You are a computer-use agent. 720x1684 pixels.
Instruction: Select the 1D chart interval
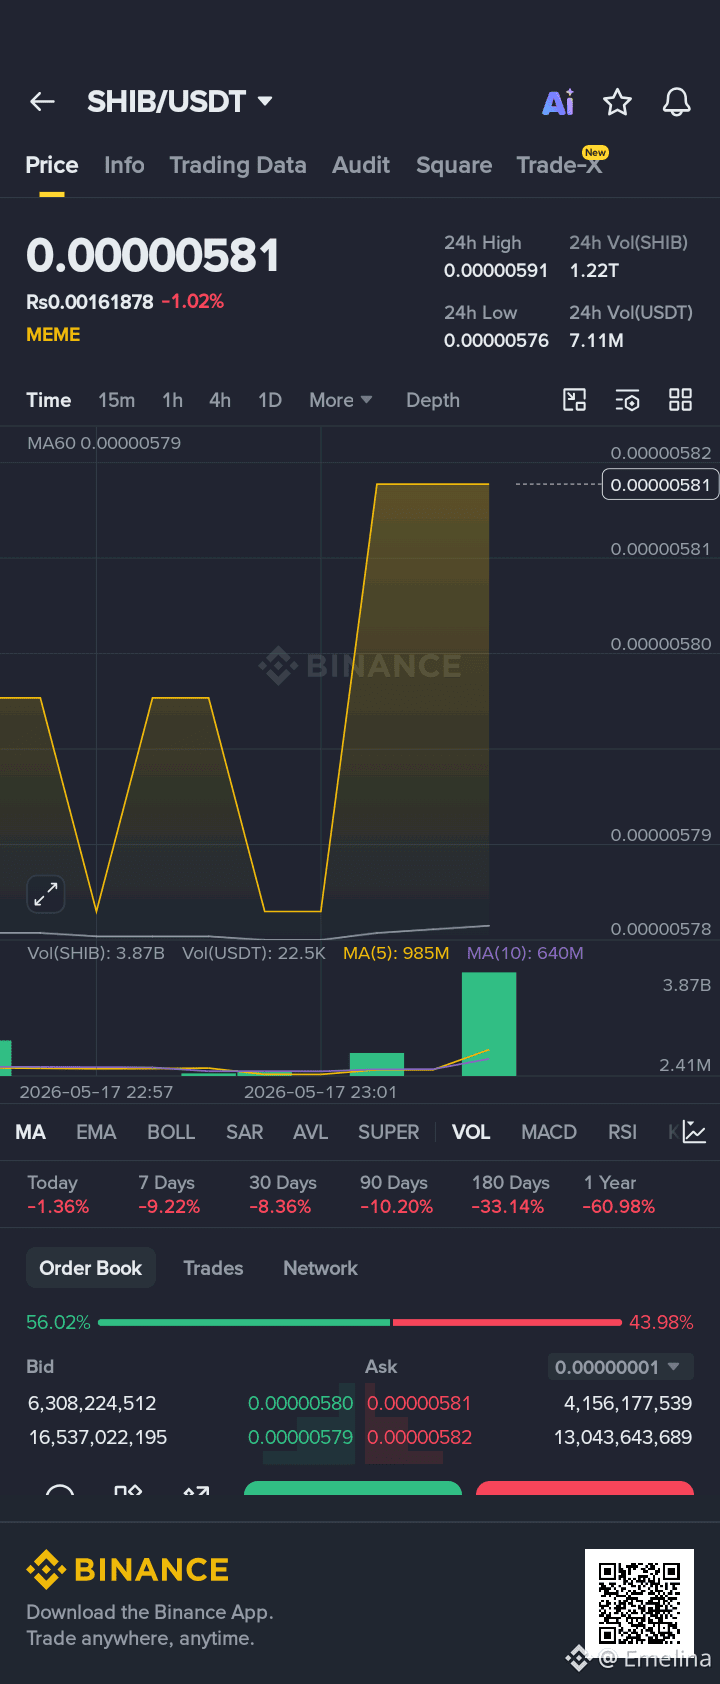(270, 400)
